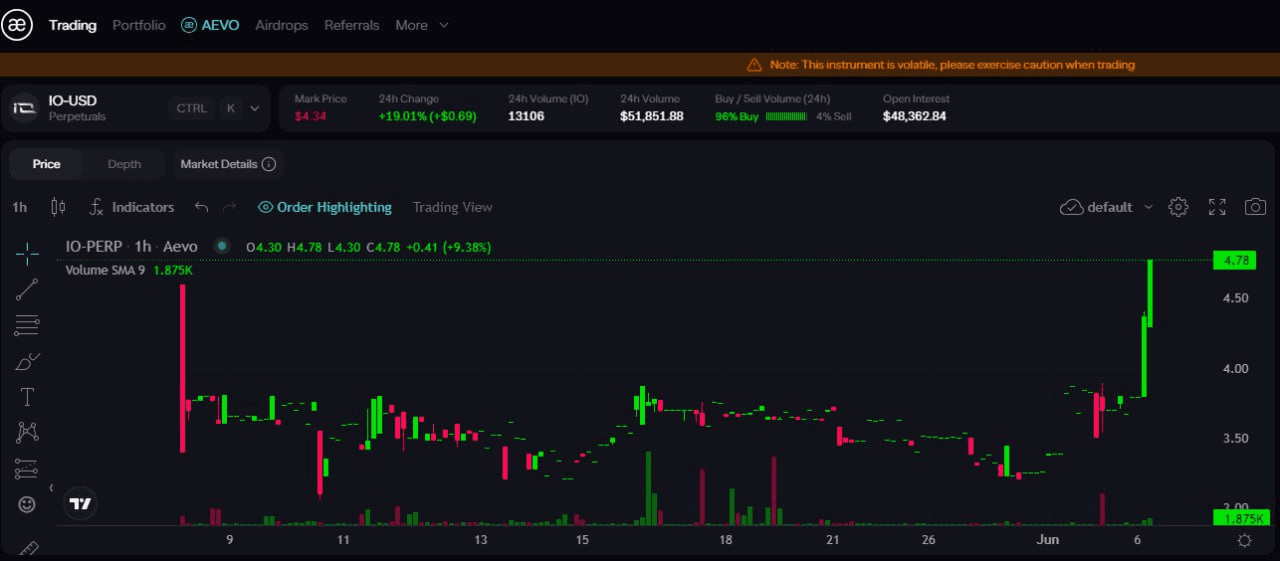The height and width of the screenshot is (561, 1280).
Task: Open time axis settings gear
Action: [x=1244, y=540]
